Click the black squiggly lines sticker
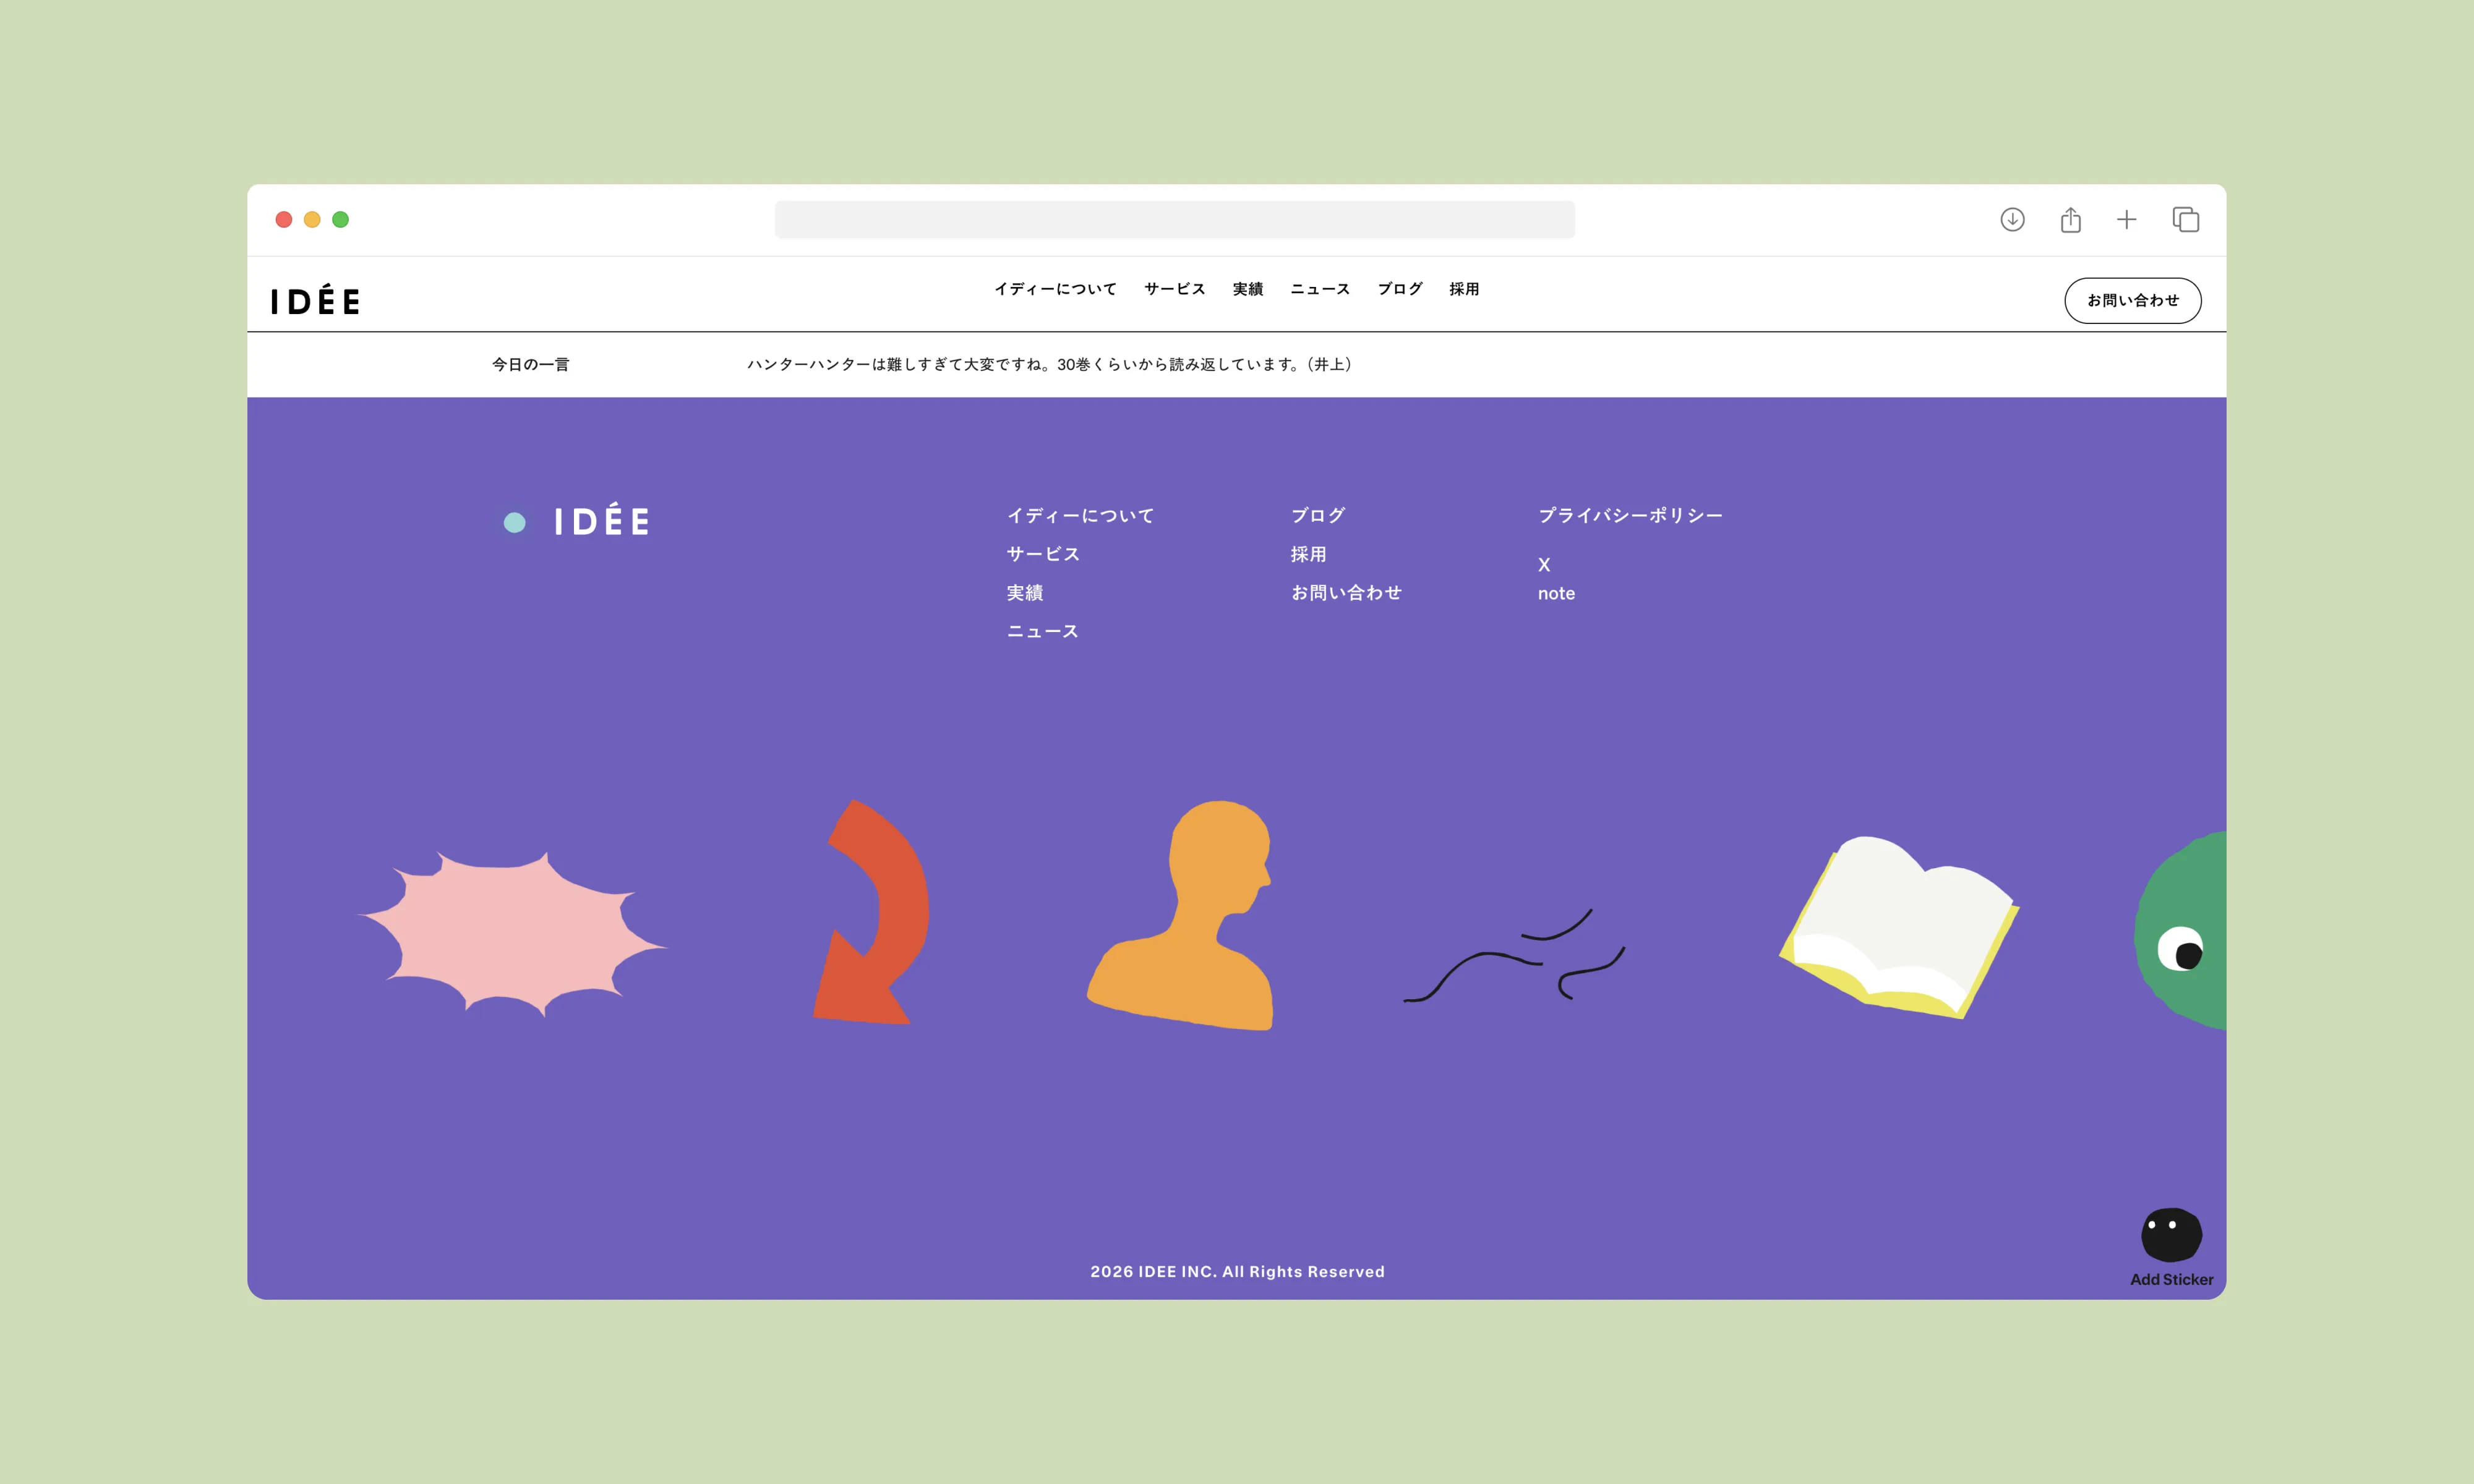2474x1484 pixels. [1514, 955]
